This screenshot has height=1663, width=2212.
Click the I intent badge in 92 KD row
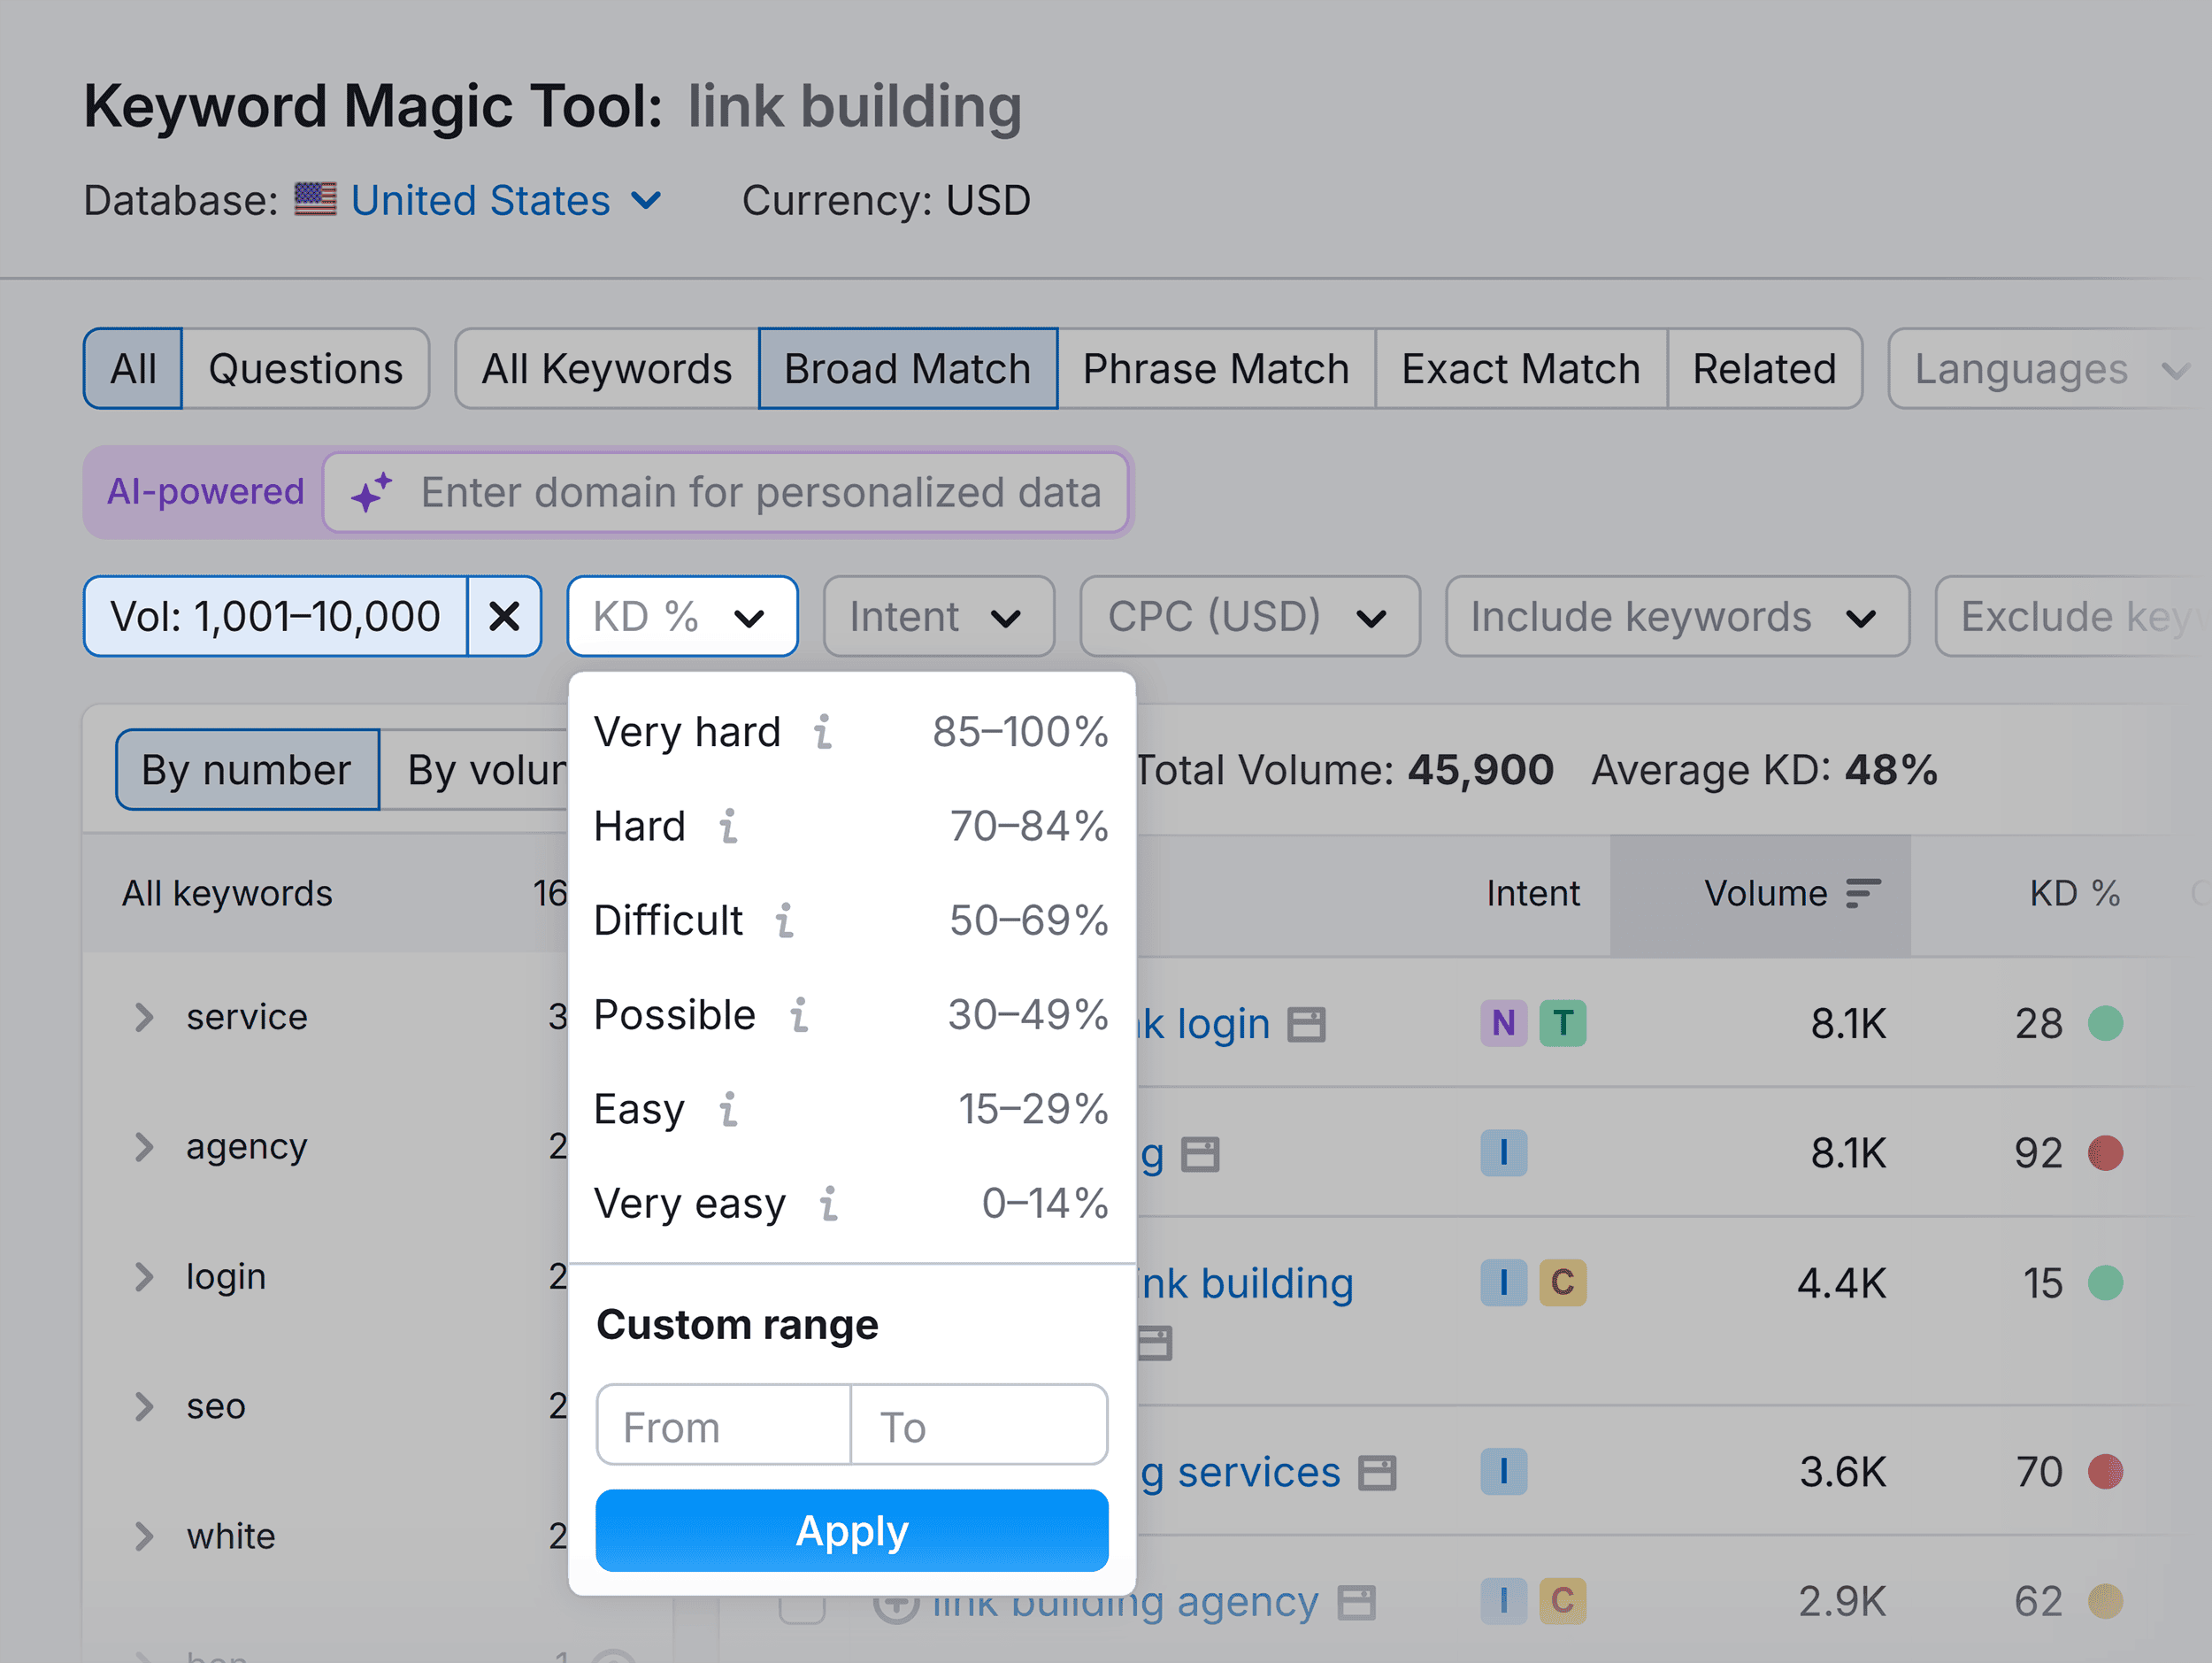[1503, 1153]
